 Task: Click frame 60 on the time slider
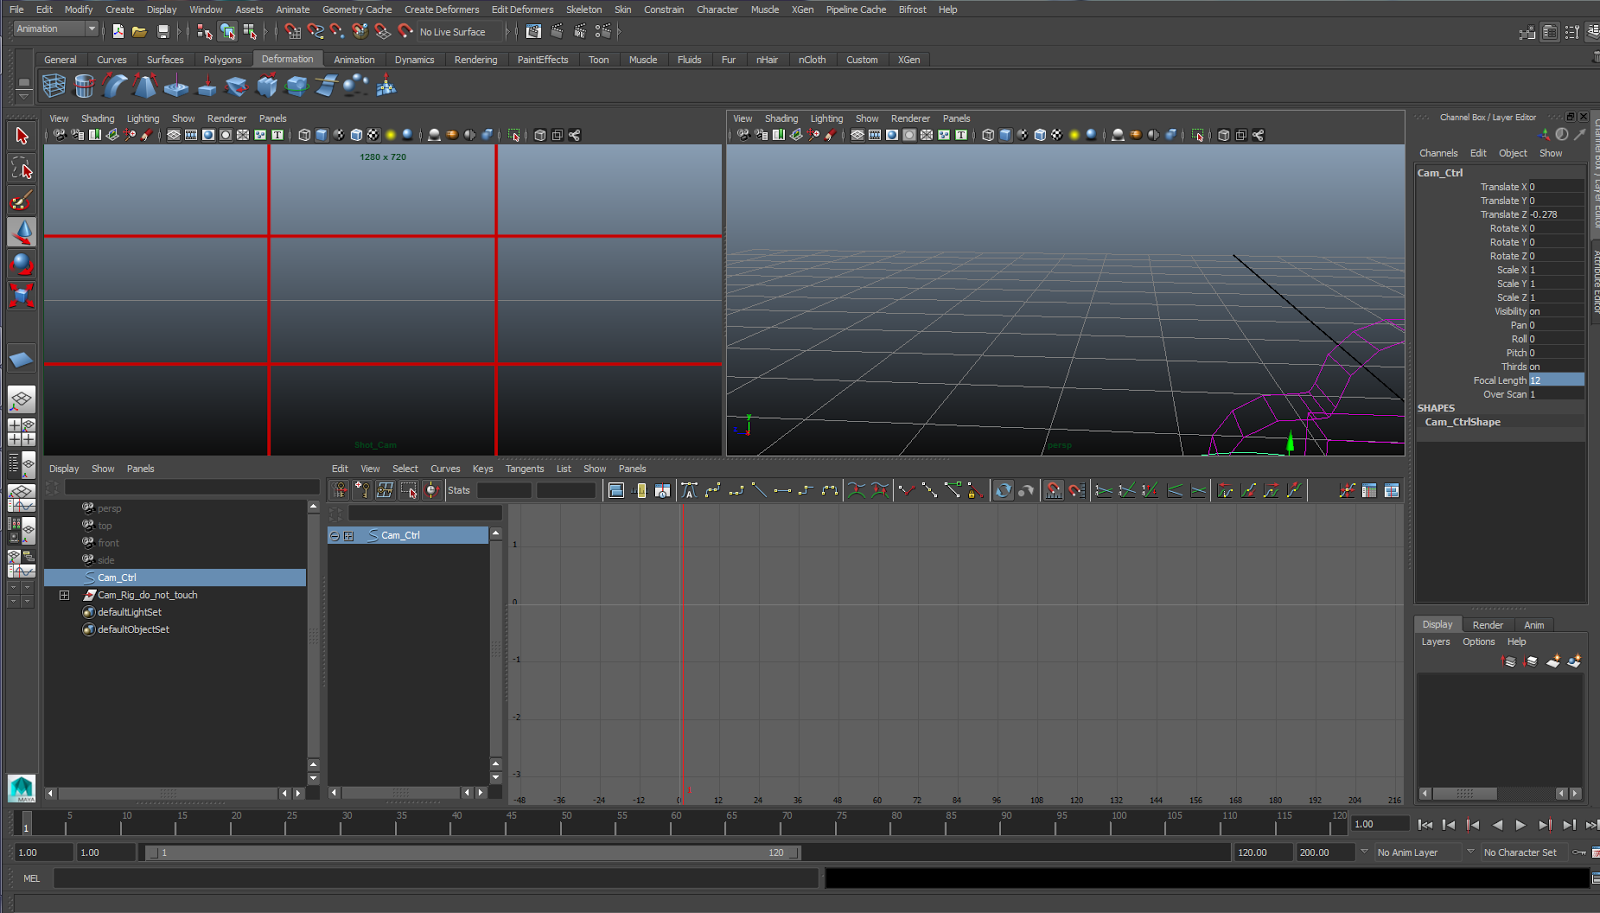pos(676,822)
